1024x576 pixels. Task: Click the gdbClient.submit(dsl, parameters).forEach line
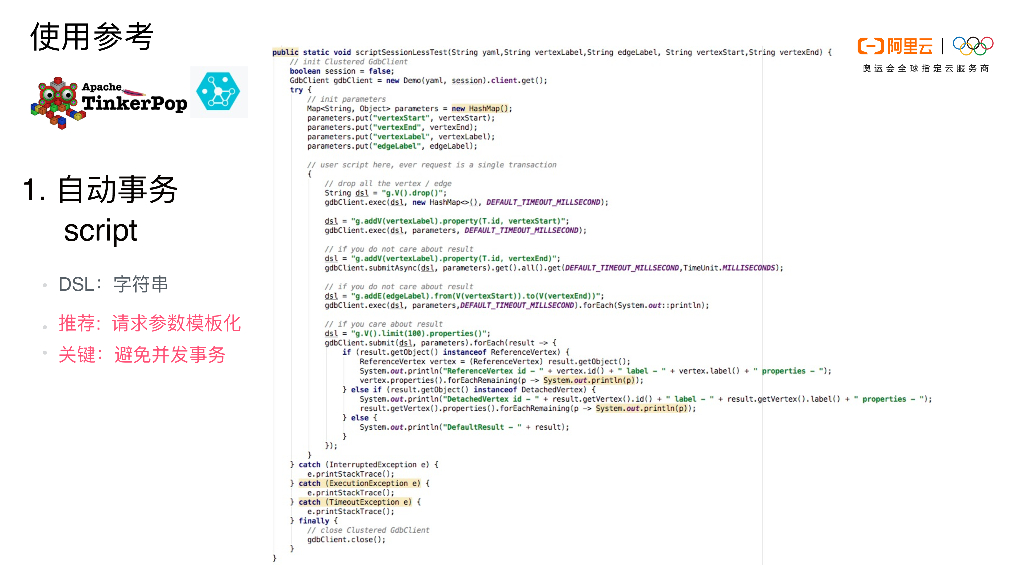[441, 343]
